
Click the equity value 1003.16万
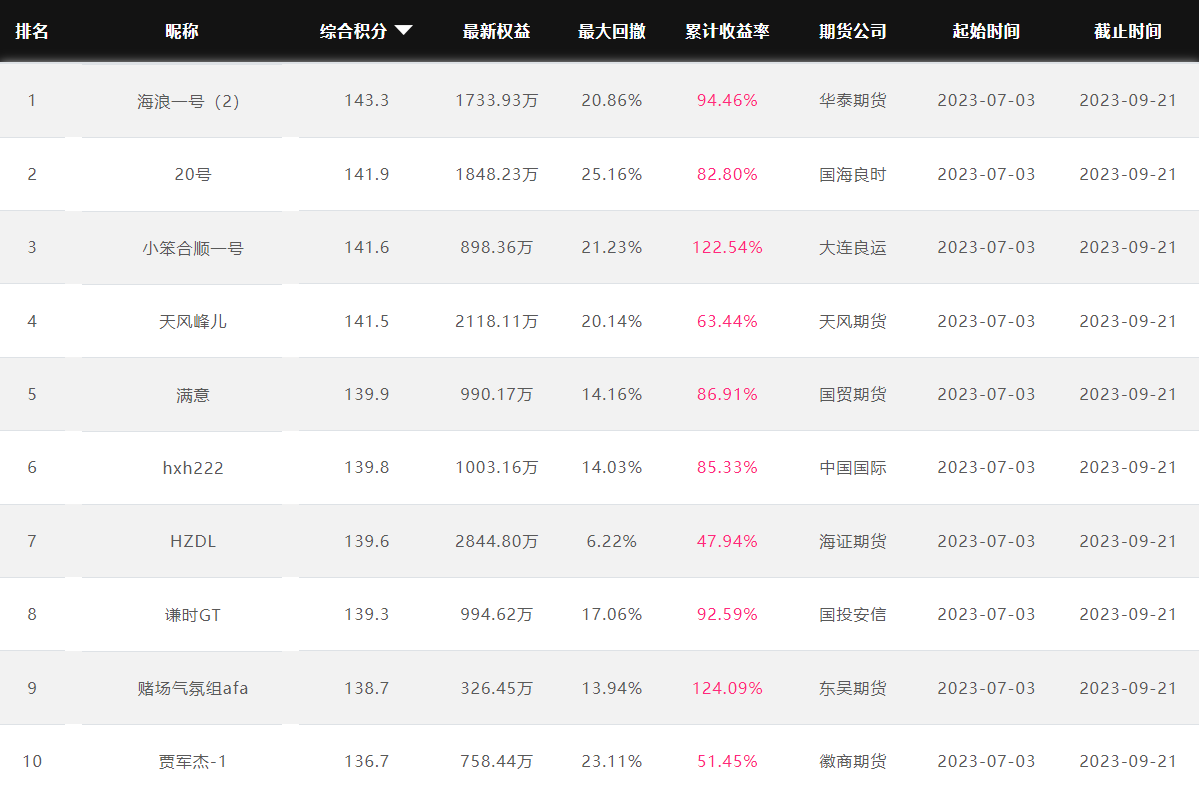coord(496,467)
